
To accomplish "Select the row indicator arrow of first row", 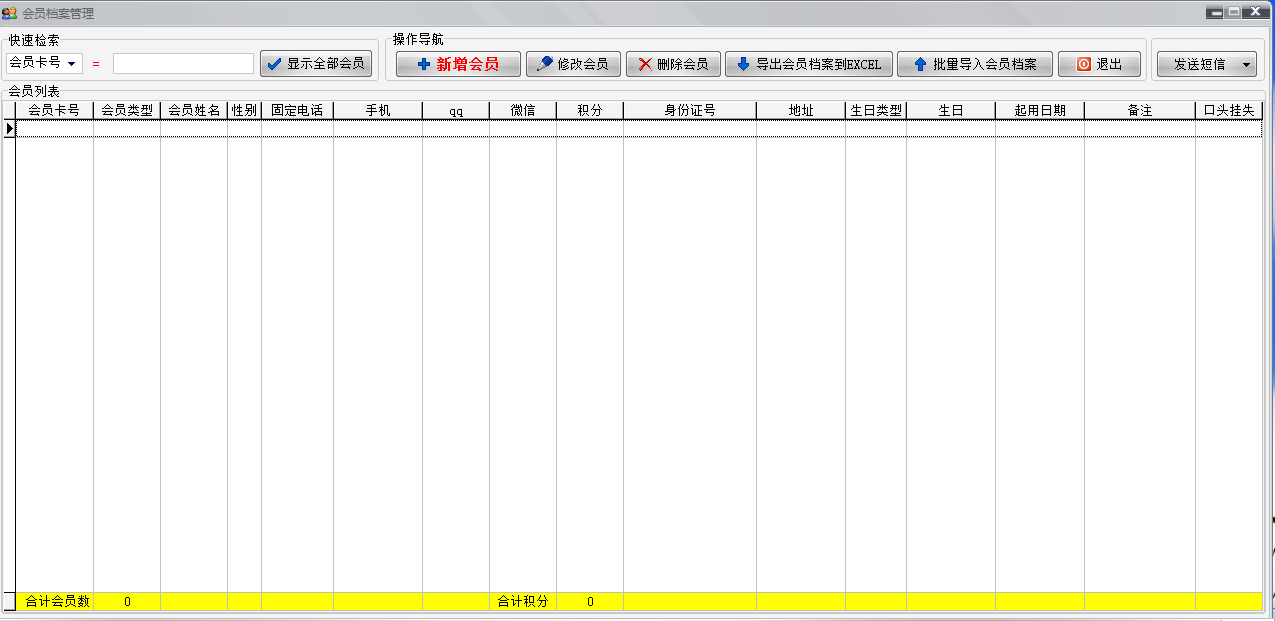I will (9, 128).
